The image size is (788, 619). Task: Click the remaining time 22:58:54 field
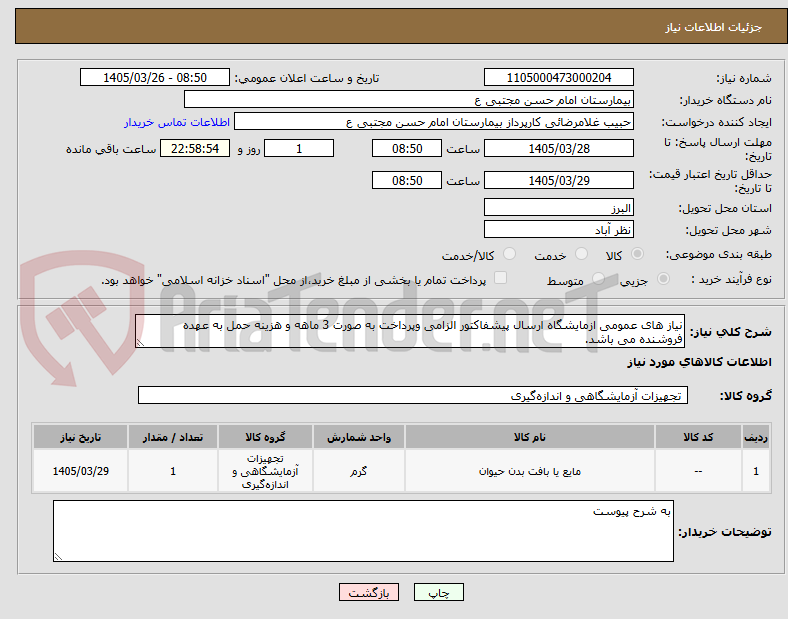(195, 149)
